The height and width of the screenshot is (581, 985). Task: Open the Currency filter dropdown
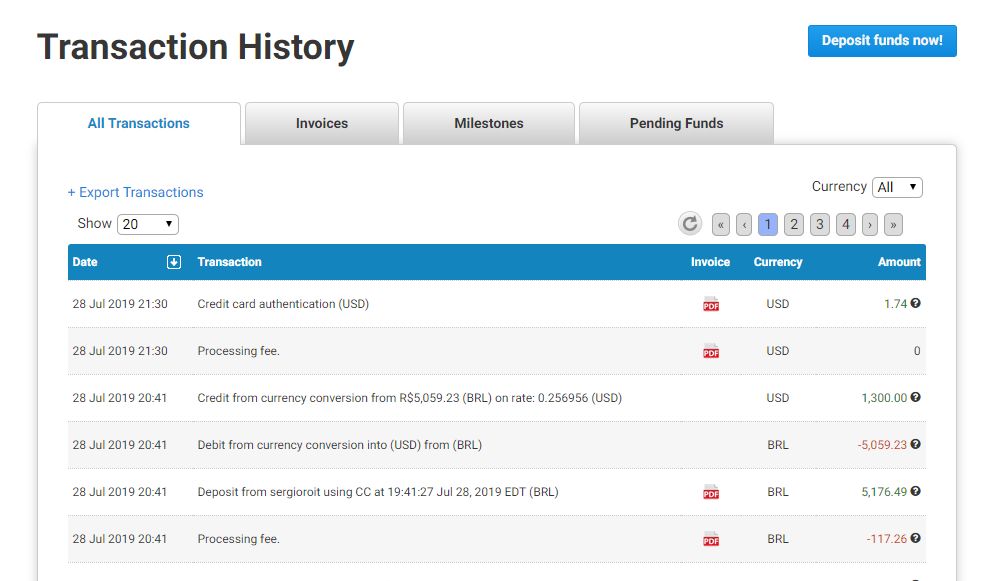[897, 187]
